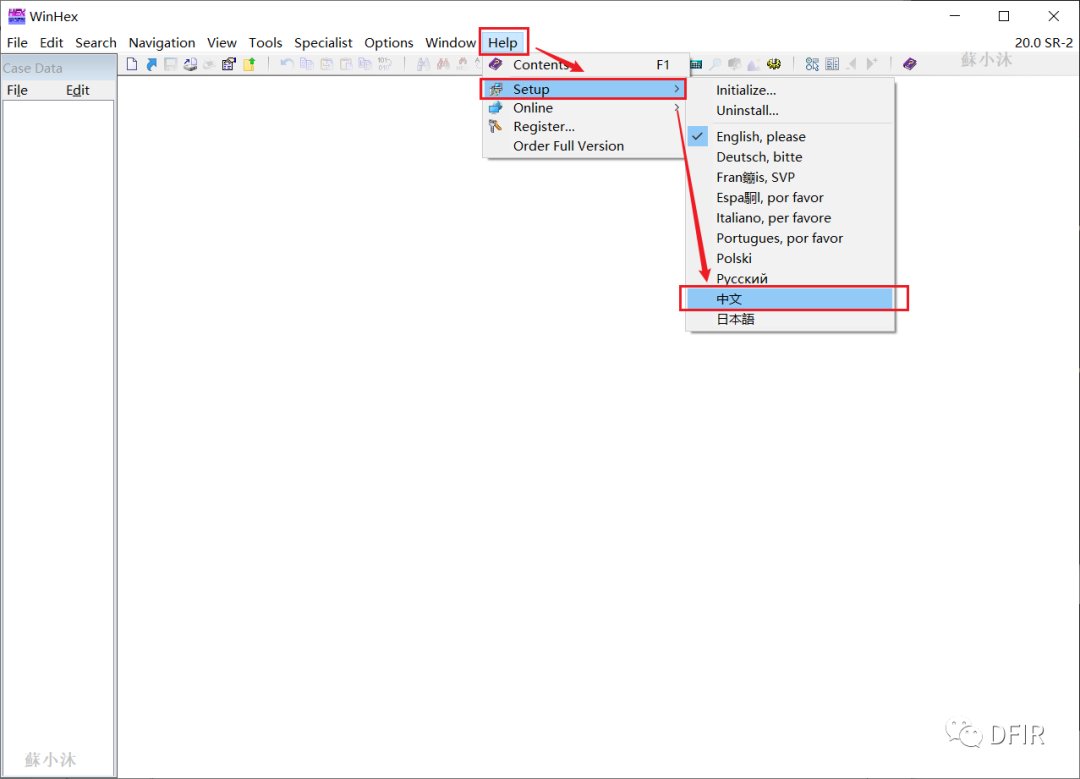The height and width of the screenshot is (779, 1080).
Task: Click the Back navigation arrow icon
Action: pyautogui.click(x=852, y=64)
